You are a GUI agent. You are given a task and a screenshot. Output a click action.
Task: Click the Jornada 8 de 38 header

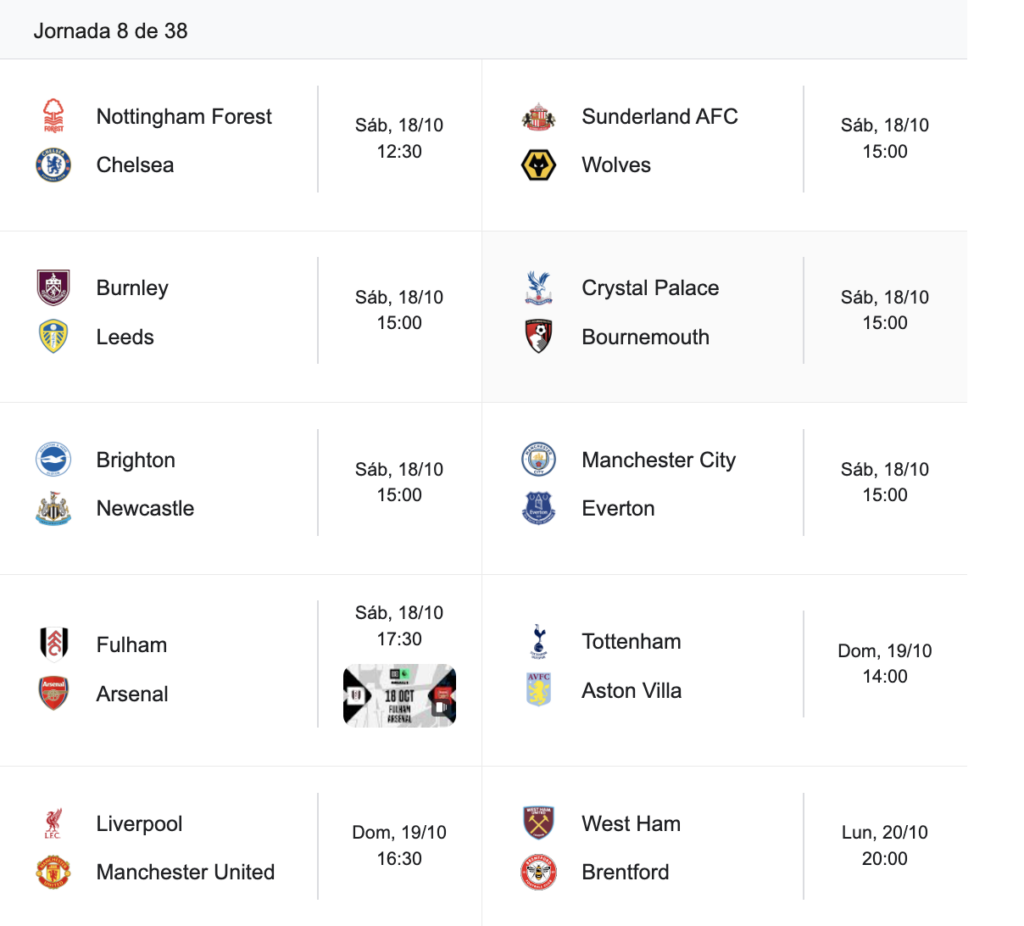(x=110, y=30)
